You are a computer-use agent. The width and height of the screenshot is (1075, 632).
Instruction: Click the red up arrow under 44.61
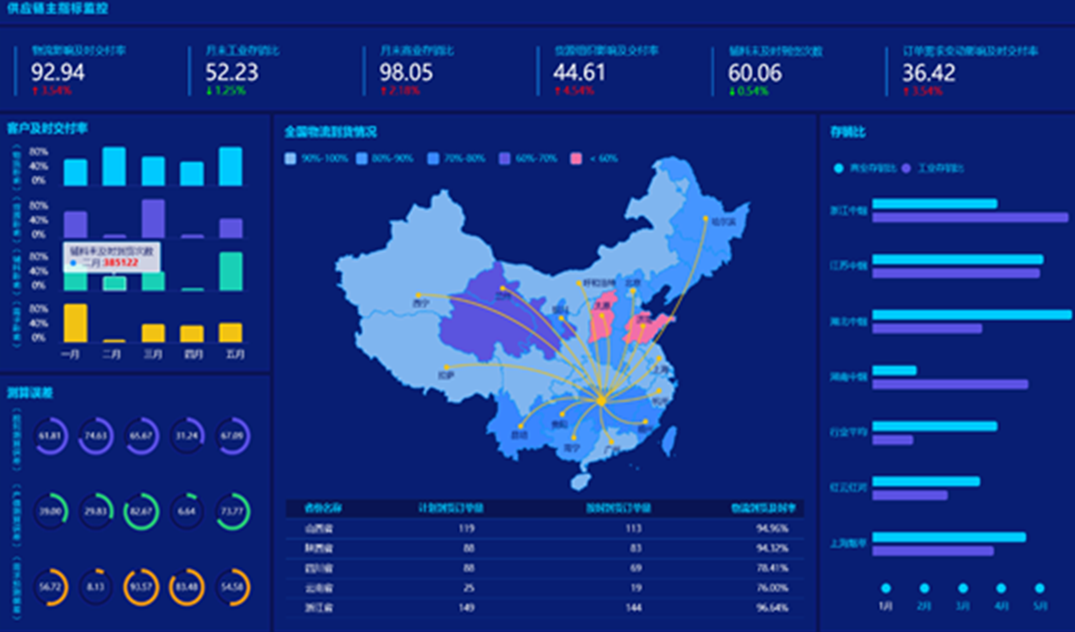tap(558, 91)
